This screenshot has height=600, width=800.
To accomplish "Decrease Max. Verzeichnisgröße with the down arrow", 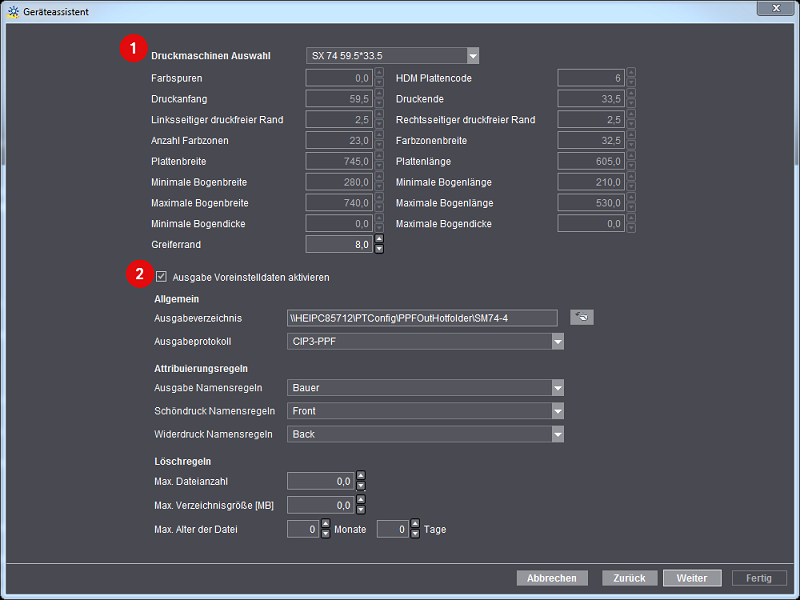I will 361,510.
